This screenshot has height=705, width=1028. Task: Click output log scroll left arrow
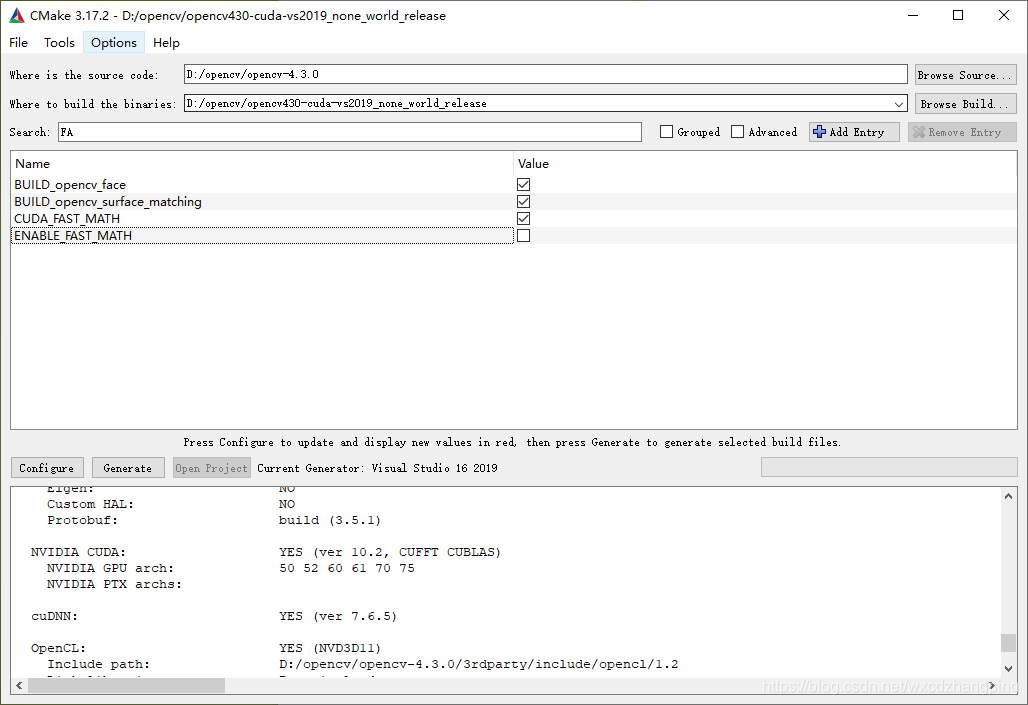(19, 685)
